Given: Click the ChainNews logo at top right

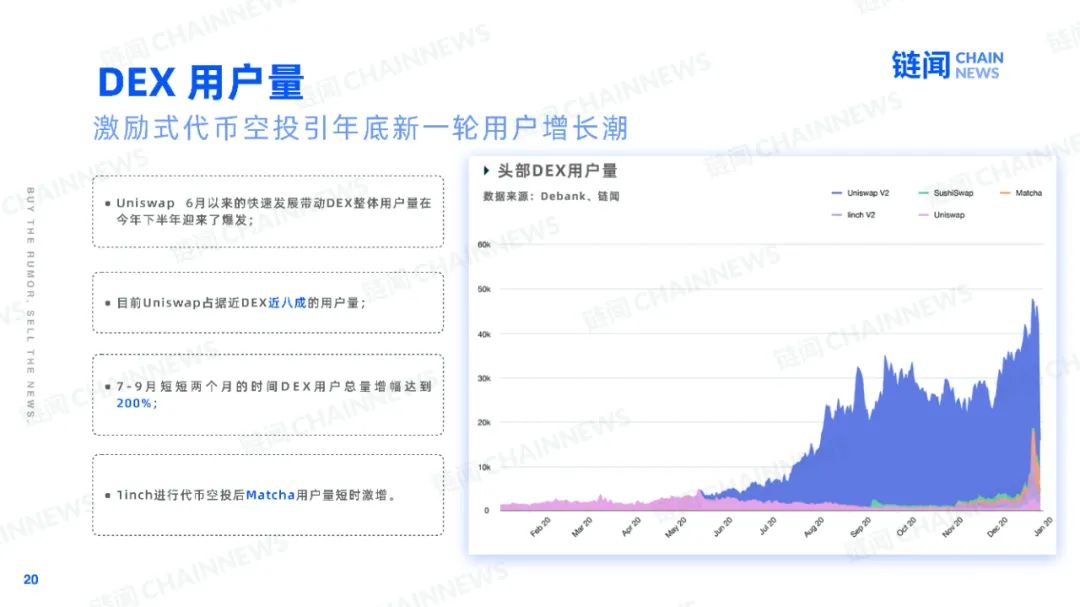Looking at the screenshot, I should [x=947, y=65].
